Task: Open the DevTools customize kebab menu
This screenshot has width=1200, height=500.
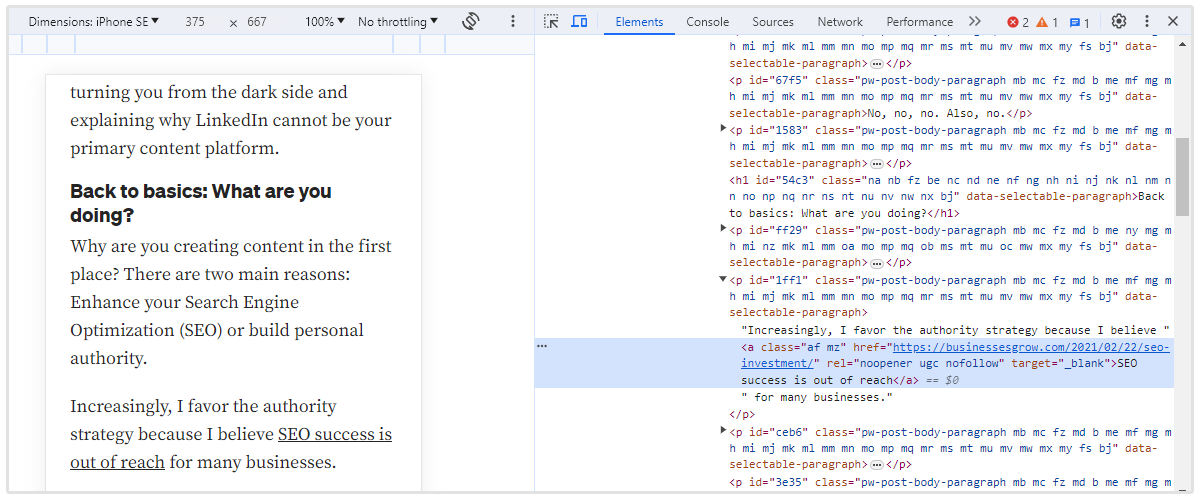Action: tap(1147, 21)
